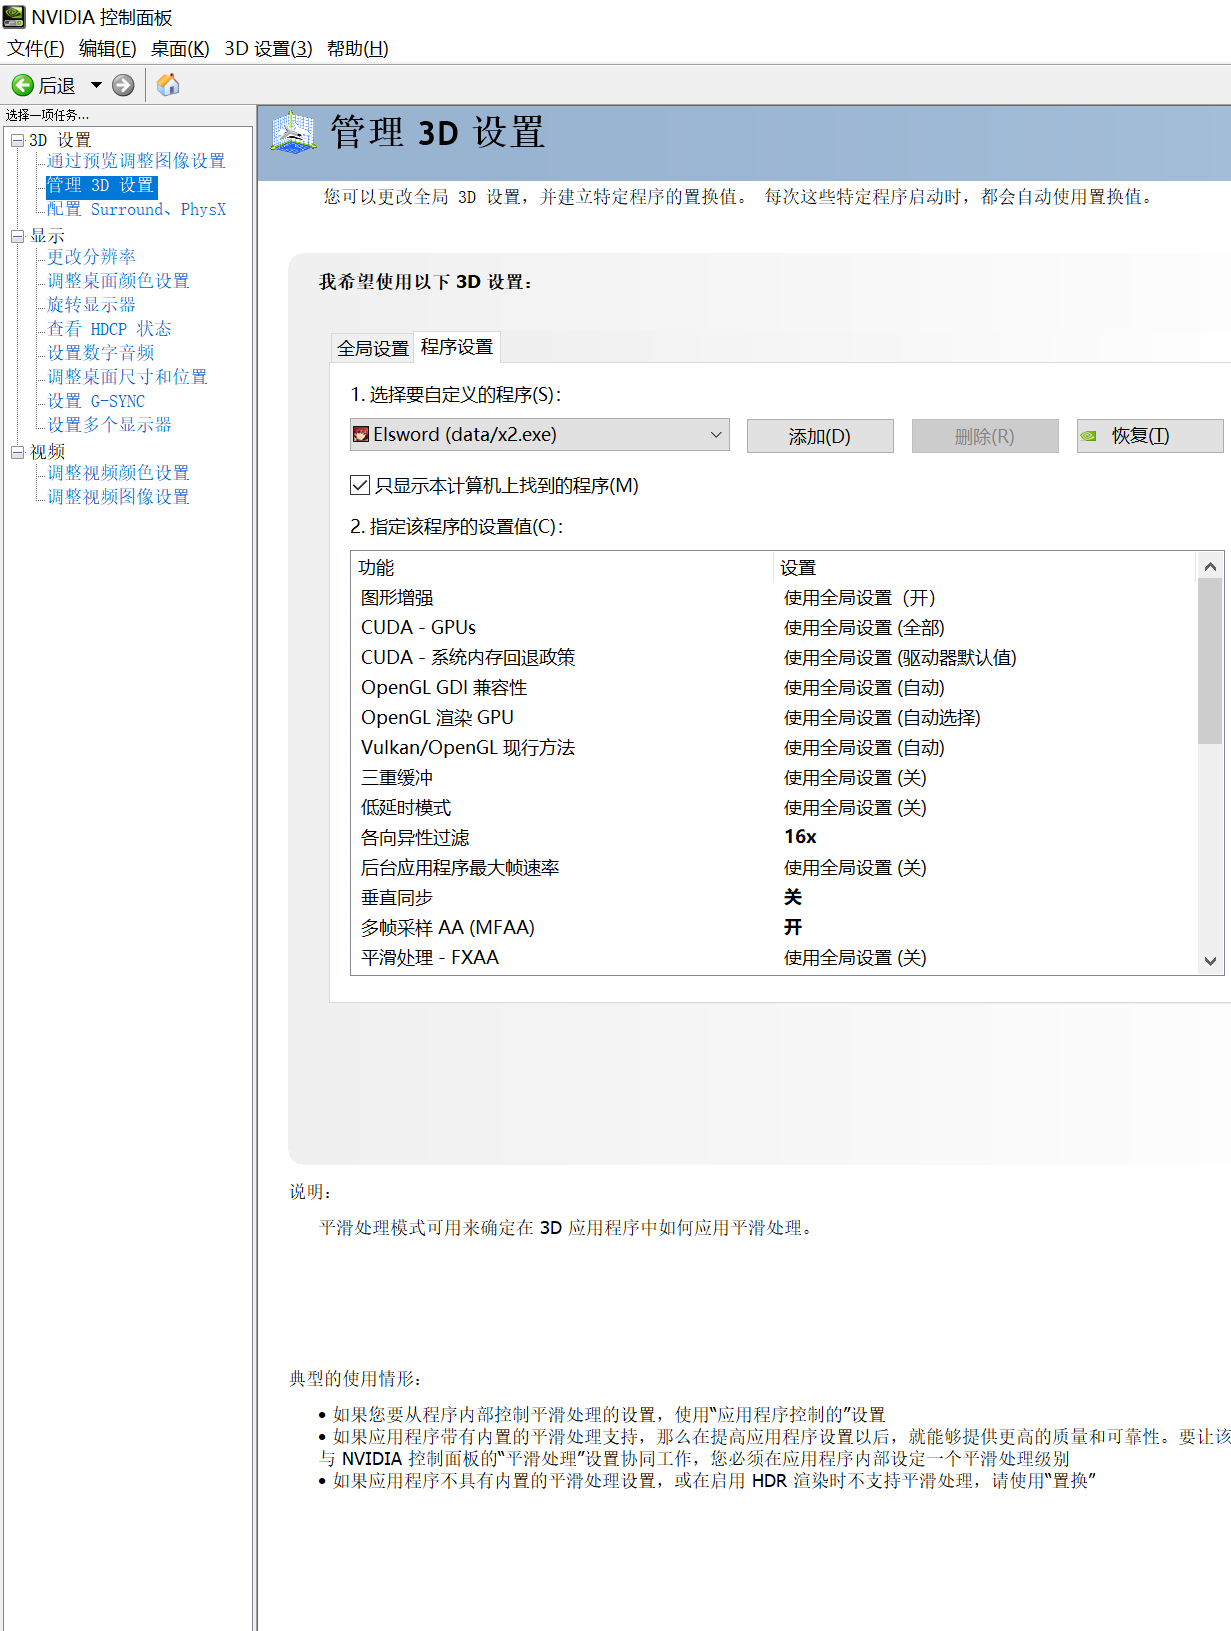Click the Home icon in toolbar
The height and width of the screenshot is (1631, 1231).
click(x=168, y=85)
